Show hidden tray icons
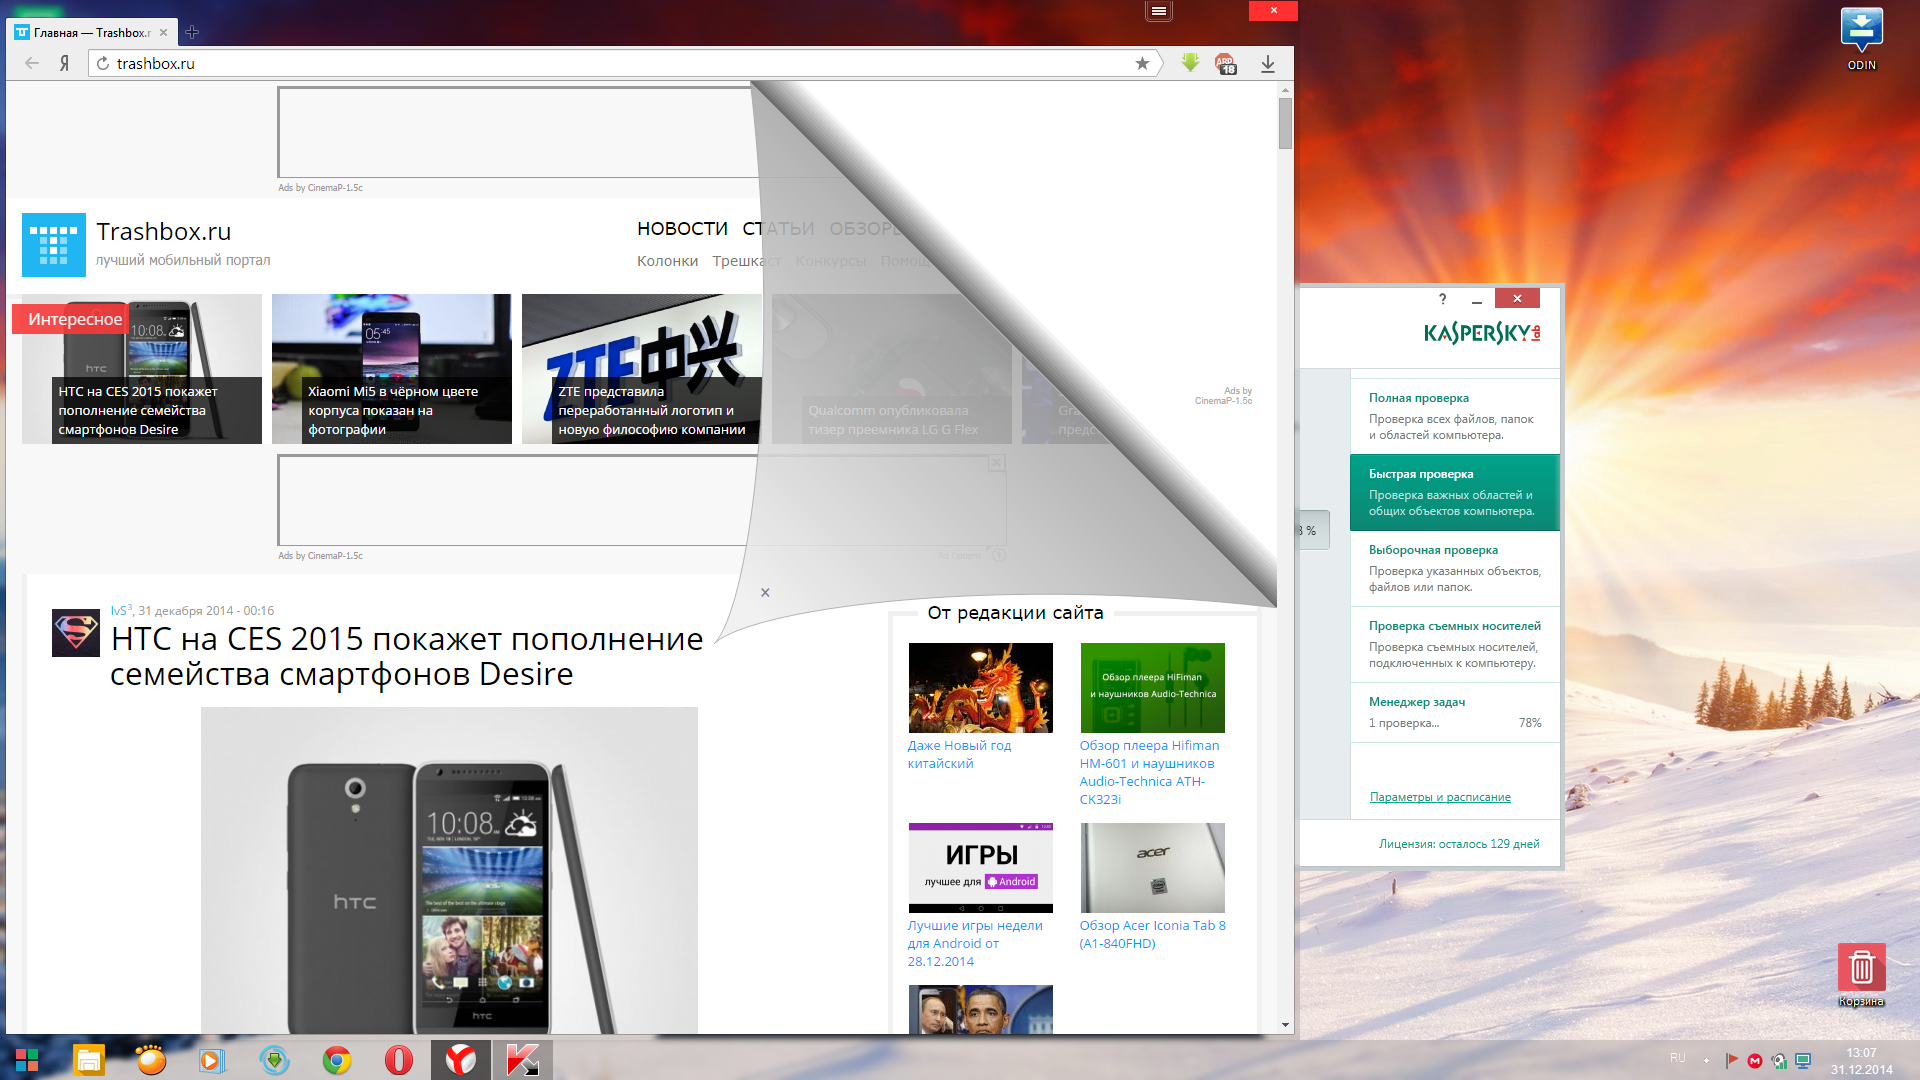1920x1080 pixels. [1706, 1060]
